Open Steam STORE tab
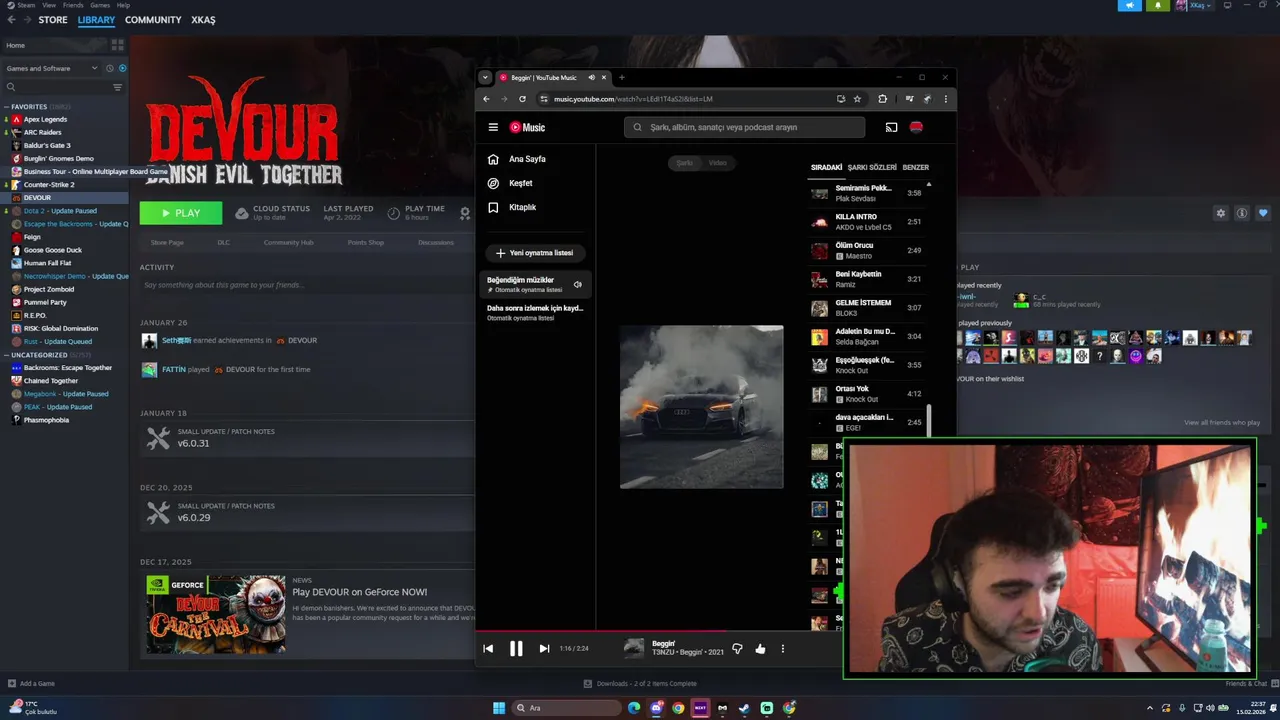This screenshot has height=720, width=1280. point(53,20)
